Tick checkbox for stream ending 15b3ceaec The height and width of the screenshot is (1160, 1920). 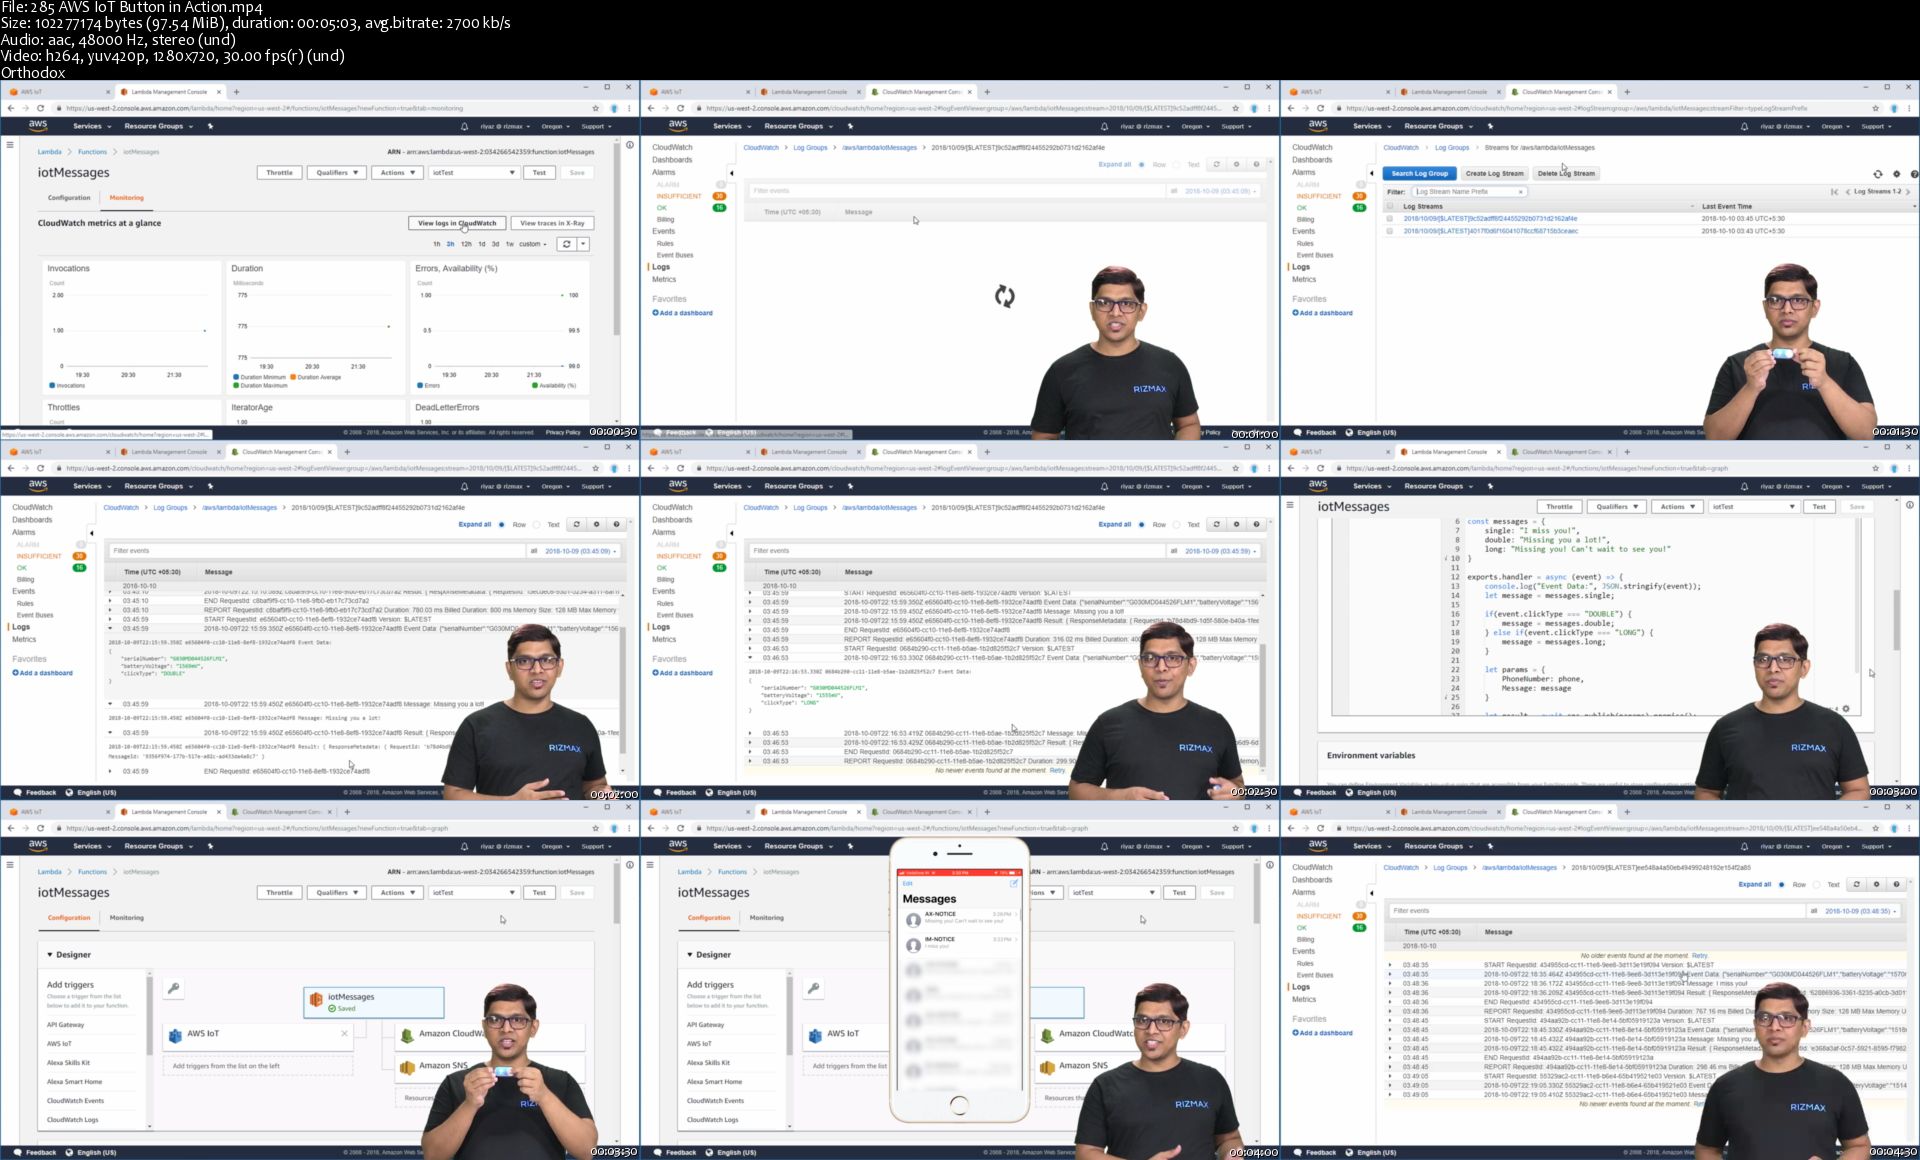pos(1389,231)
